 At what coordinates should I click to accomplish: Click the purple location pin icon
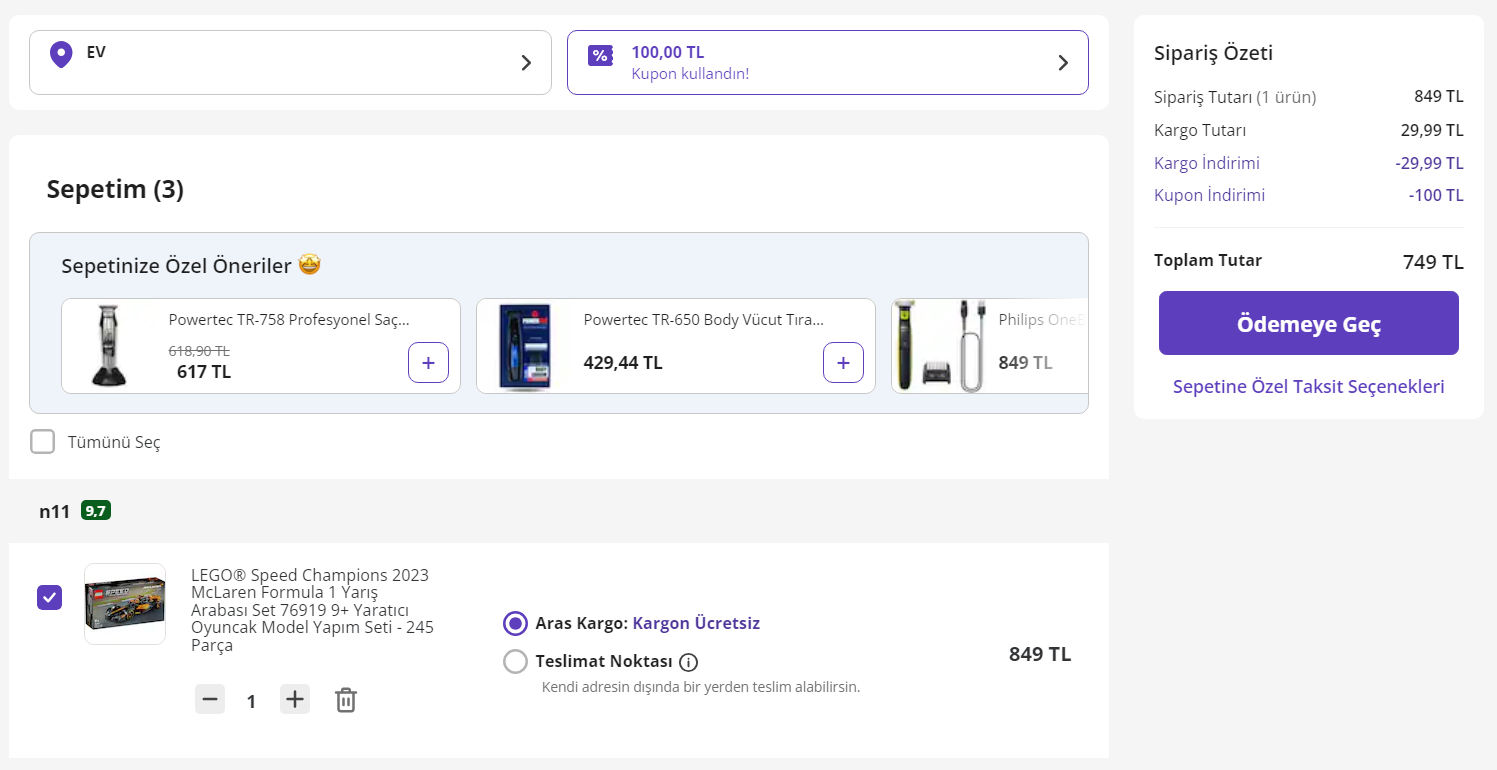[x=61, y=54]
